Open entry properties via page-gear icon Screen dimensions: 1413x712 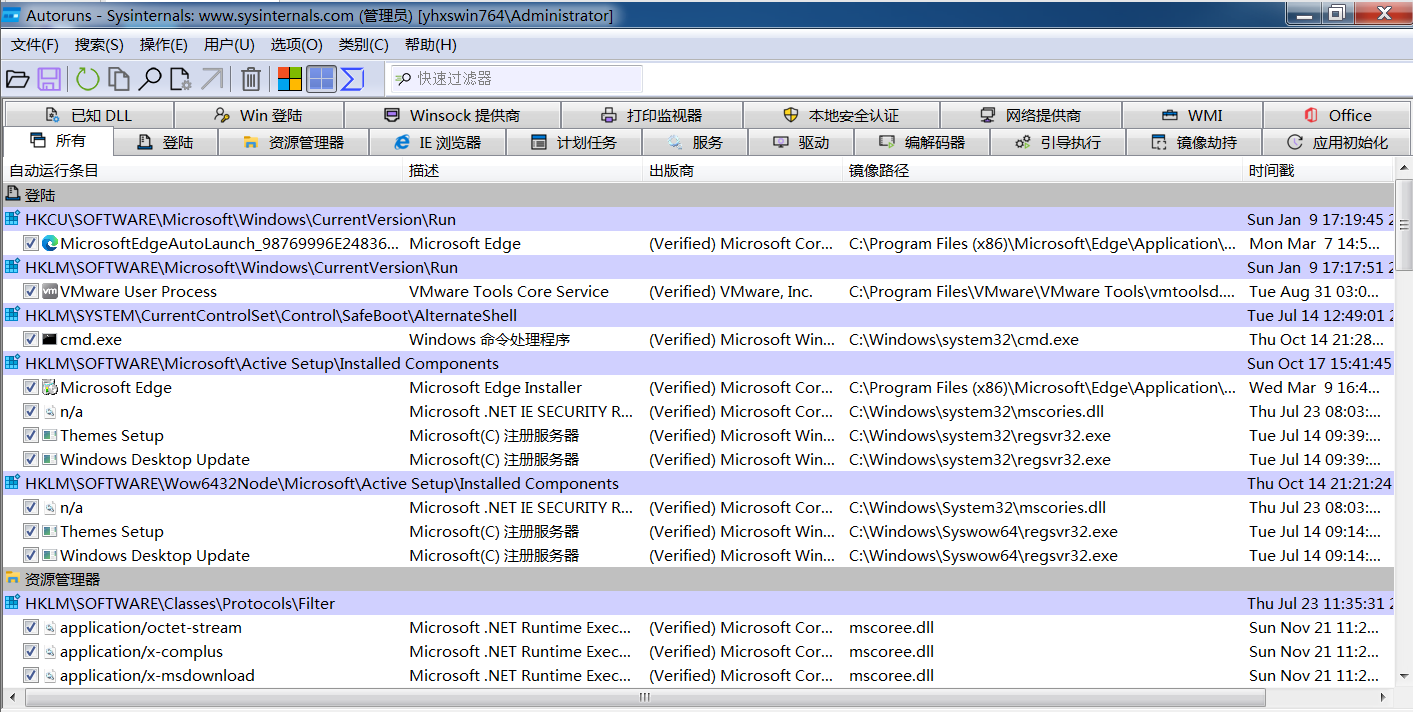(x=181, y=79)
